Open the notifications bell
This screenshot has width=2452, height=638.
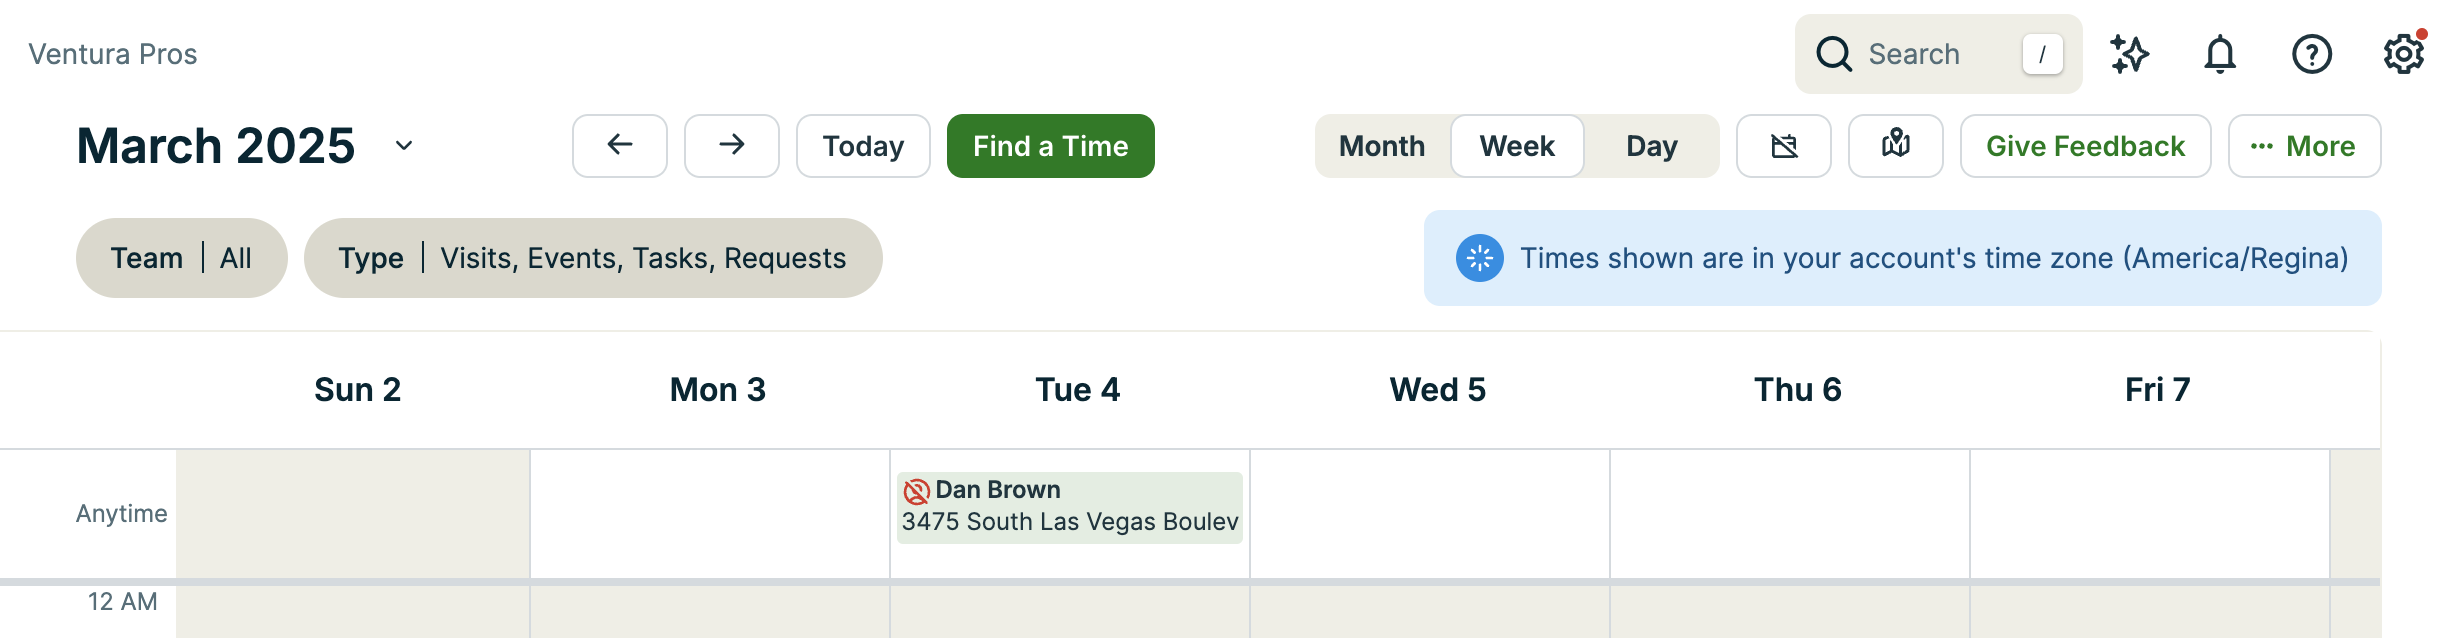point(2220,54)
